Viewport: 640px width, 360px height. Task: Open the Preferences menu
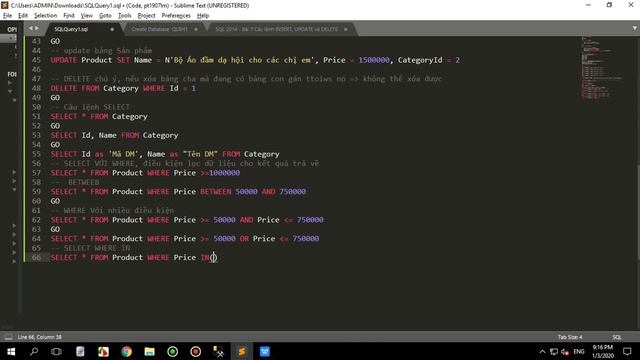click(x=176, y=16)
